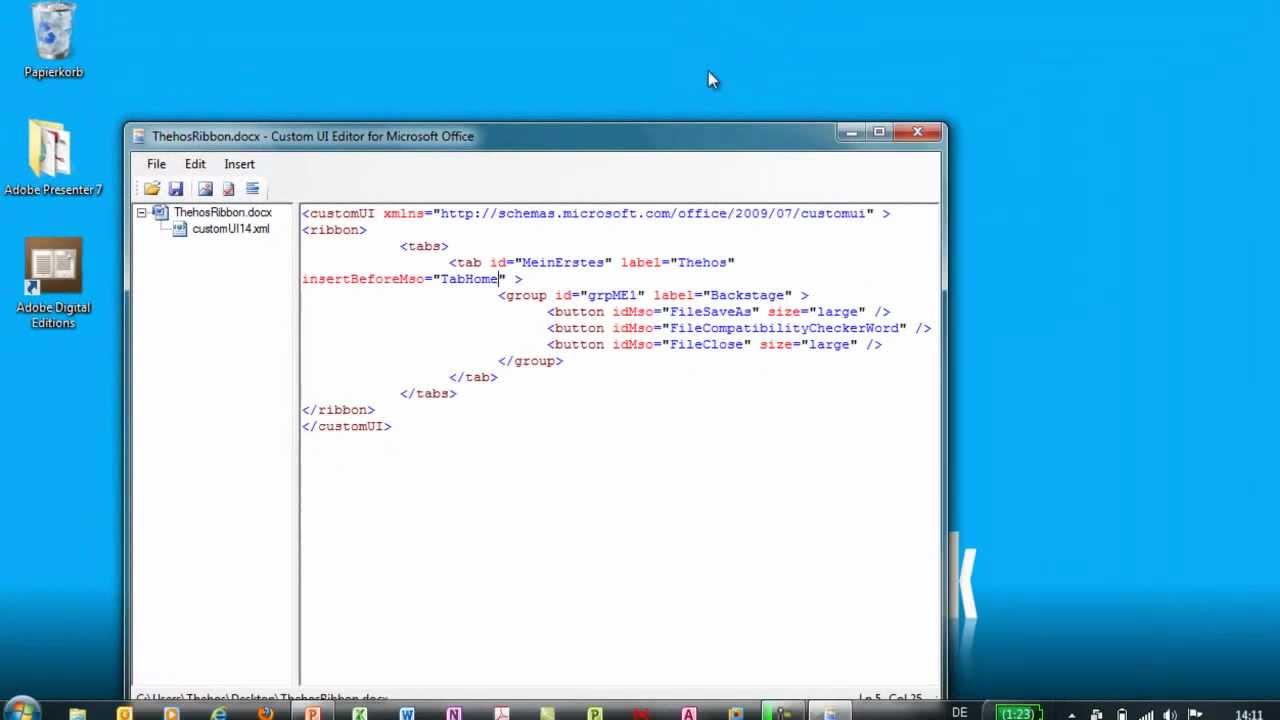Open Internet Explorer from the taskbar

[x=218, y=713]
